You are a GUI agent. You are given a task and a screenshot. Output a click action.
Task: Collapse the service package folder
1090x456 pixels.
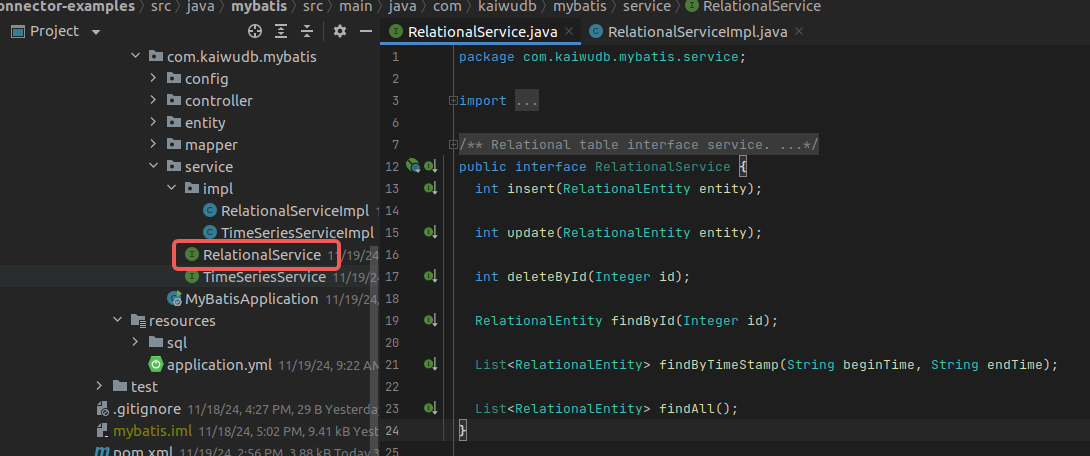tap(153, 167)
